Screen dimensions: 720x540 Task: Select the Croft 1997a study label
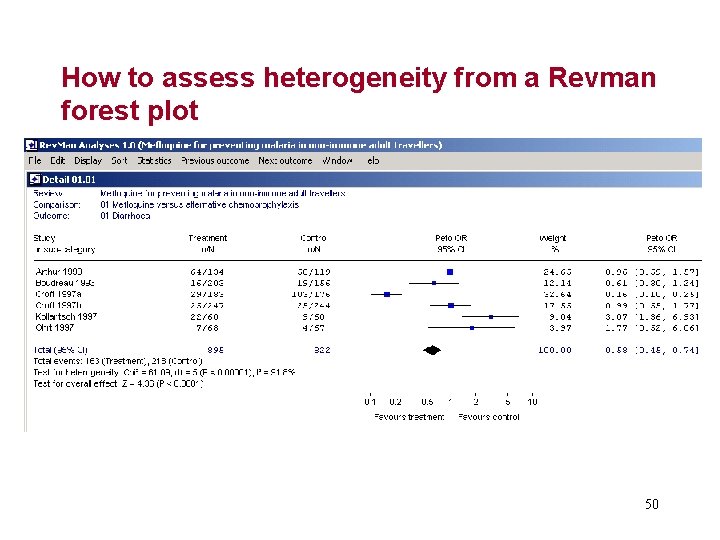pyautogui.click(x=58, y=294)
